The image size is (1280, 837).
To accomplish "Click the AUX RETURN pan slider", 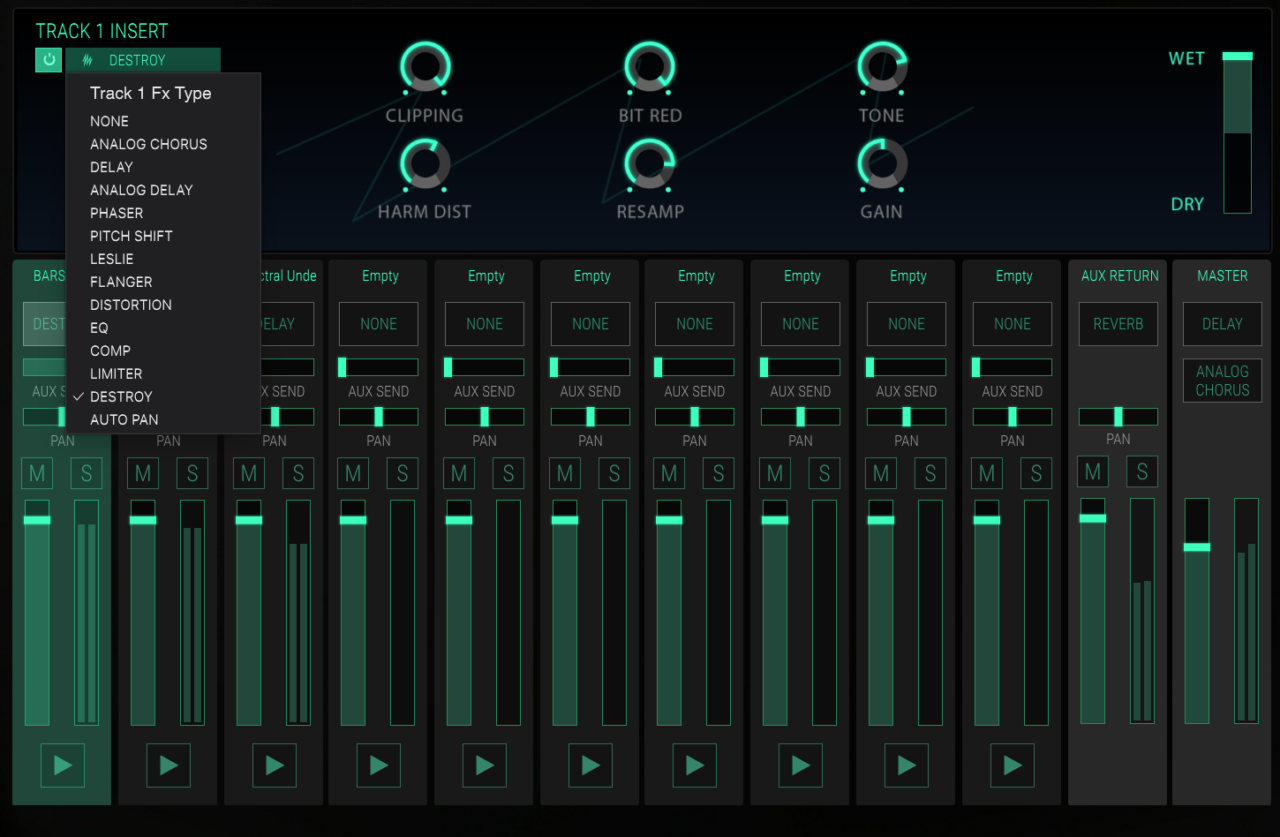I will (x=1118, y=416).
